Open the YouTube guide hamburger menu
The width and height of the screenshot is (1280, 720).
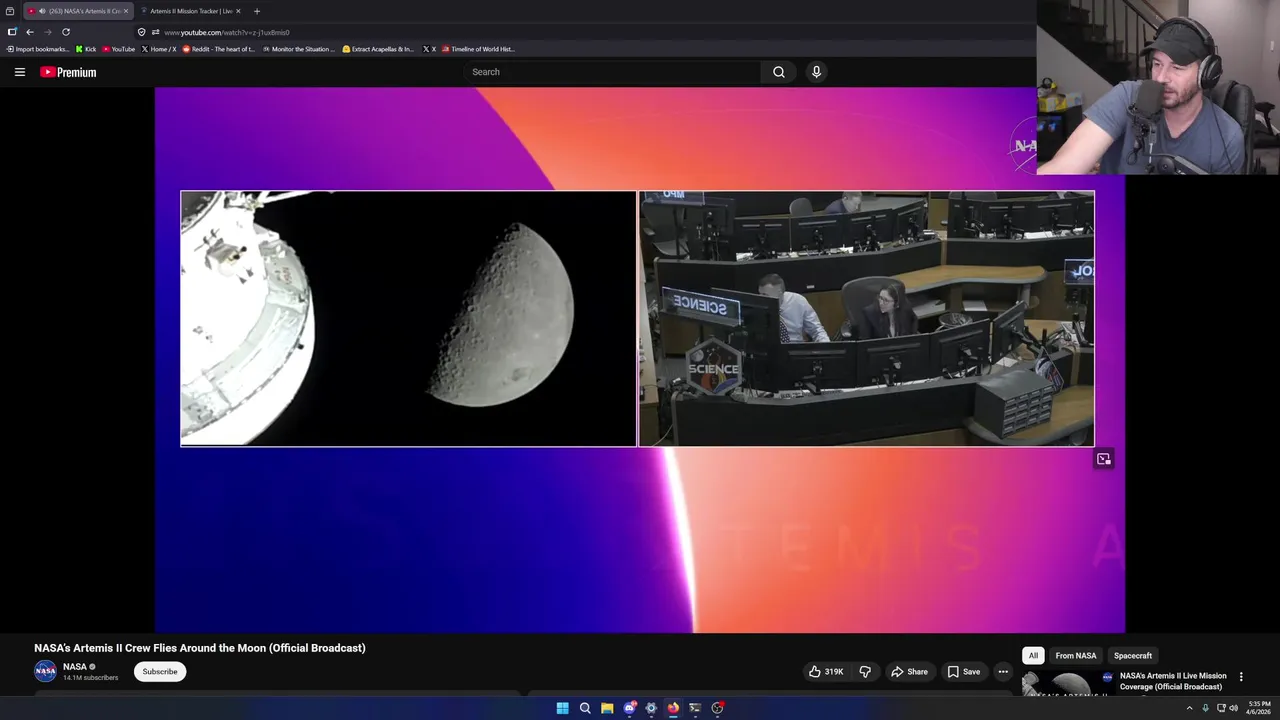[x=19, y=72]
